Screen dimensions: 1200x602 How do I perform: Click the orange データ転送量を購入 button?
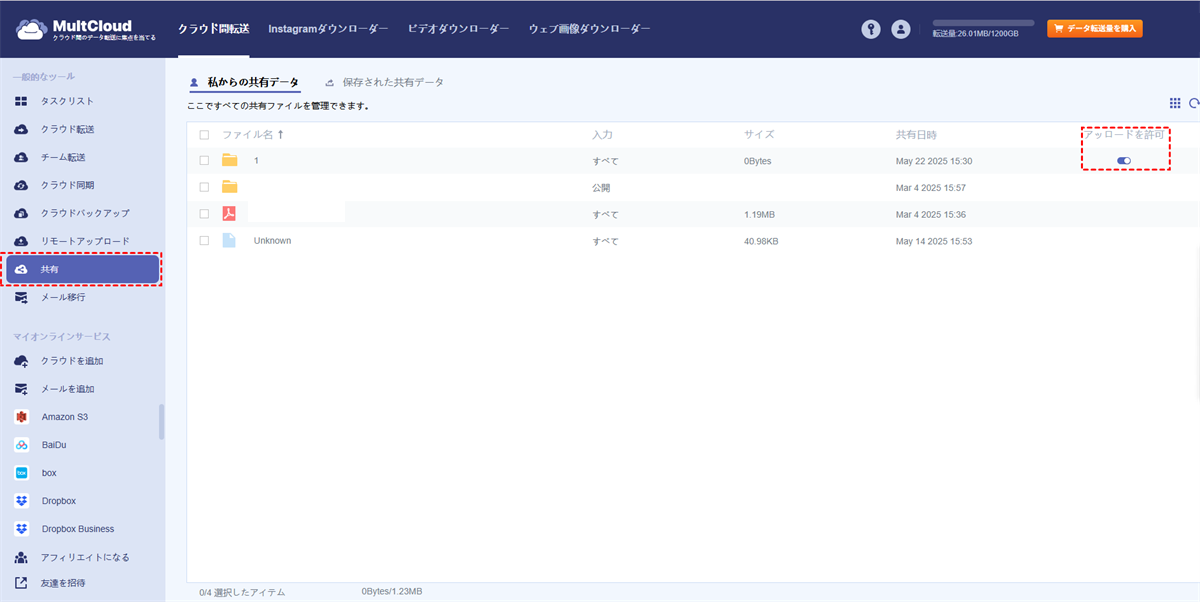pyautogui.click(x=1094, y=29)
